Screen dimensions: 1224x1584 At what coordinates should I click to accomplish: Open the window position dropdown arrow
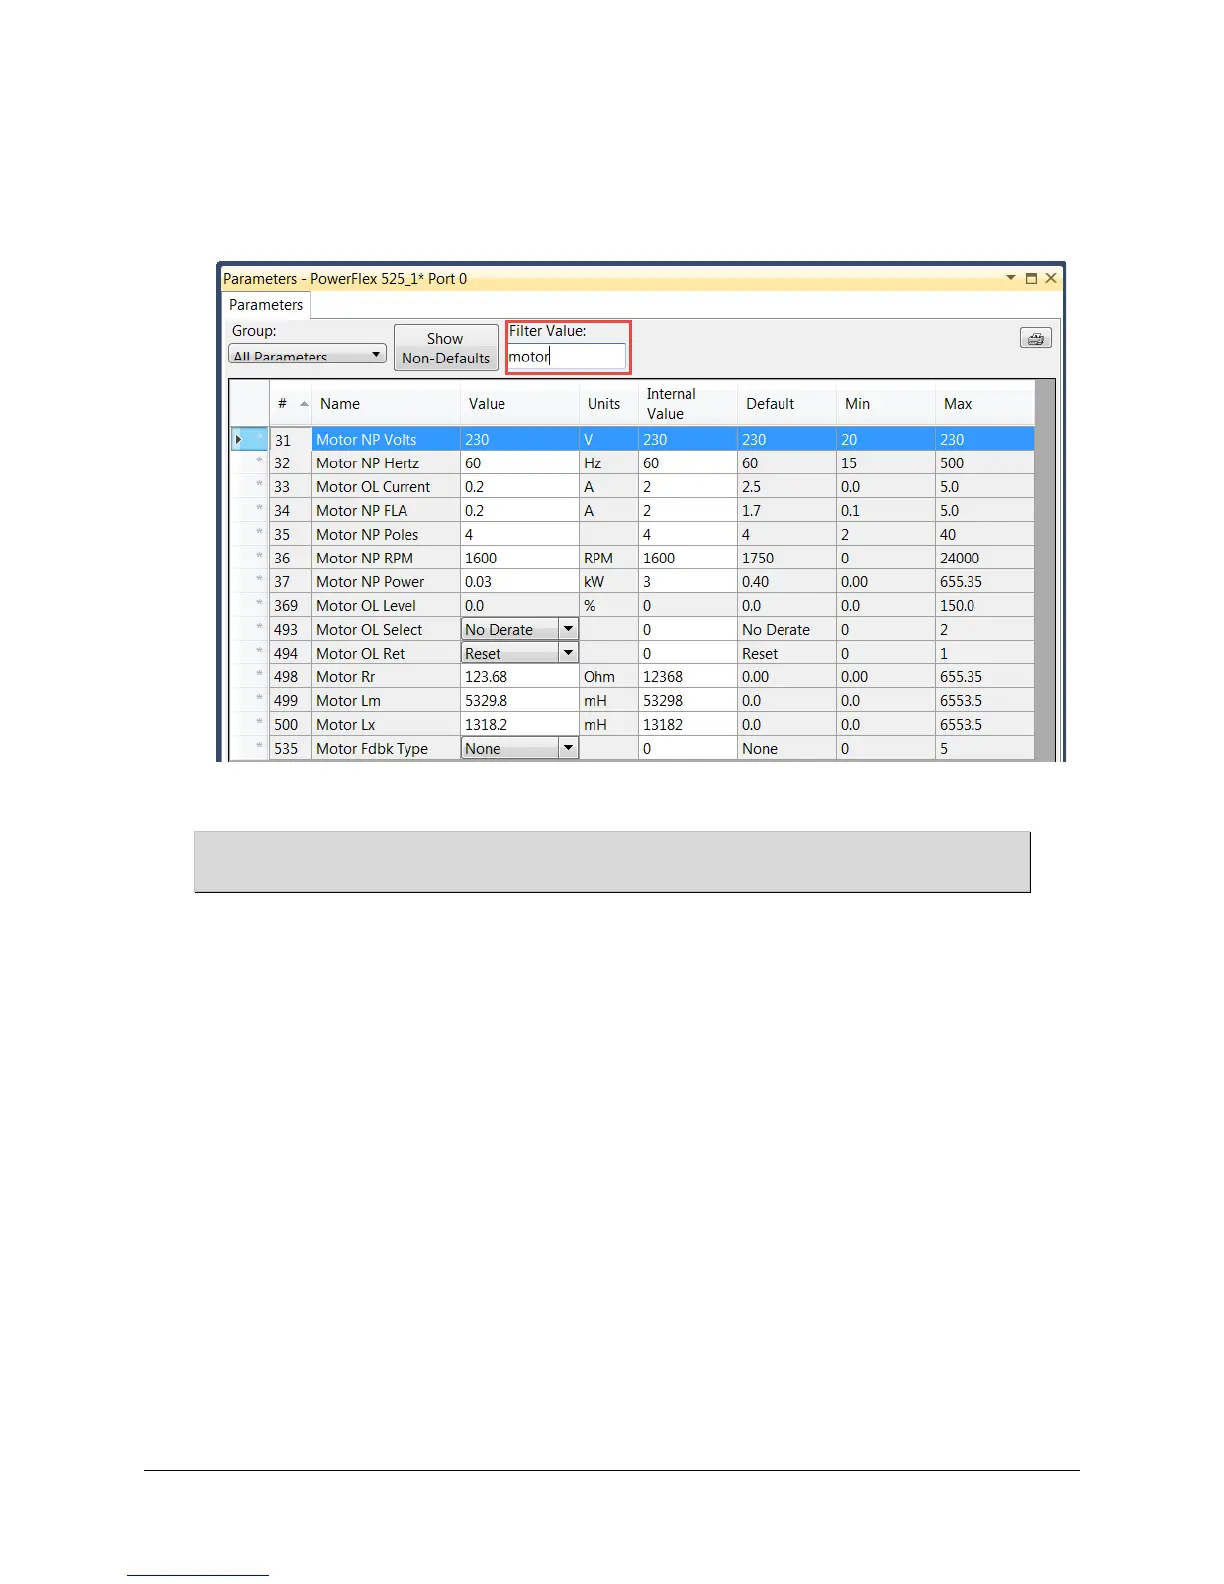[x=1011, y=278]
